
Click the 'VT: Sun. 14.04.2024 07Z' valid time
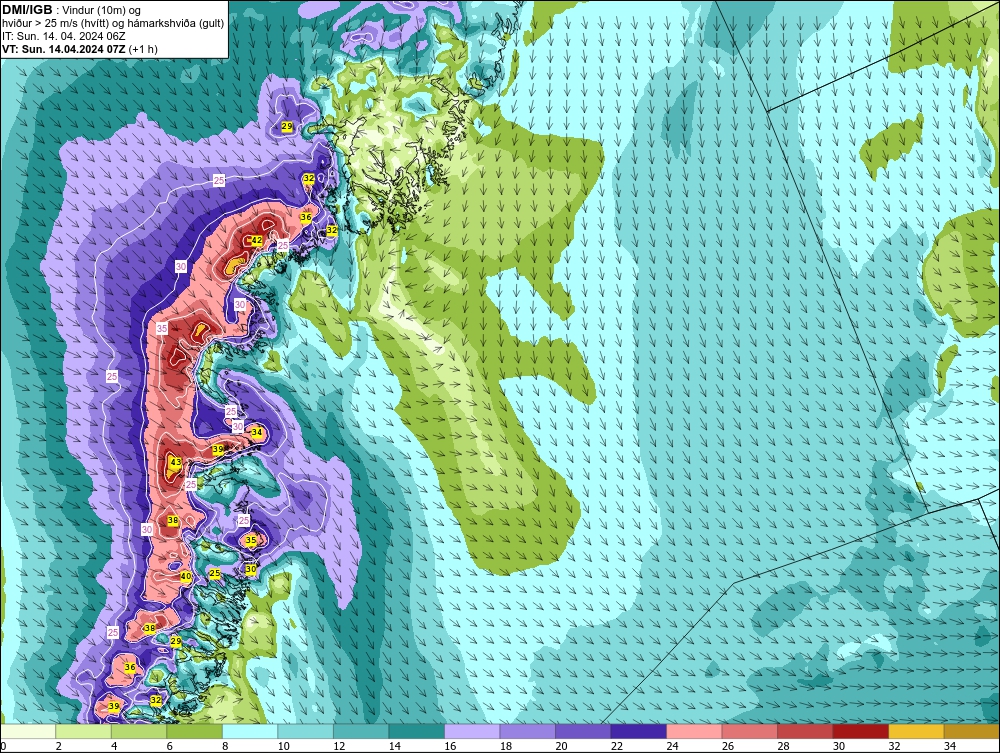coord(64,49)
